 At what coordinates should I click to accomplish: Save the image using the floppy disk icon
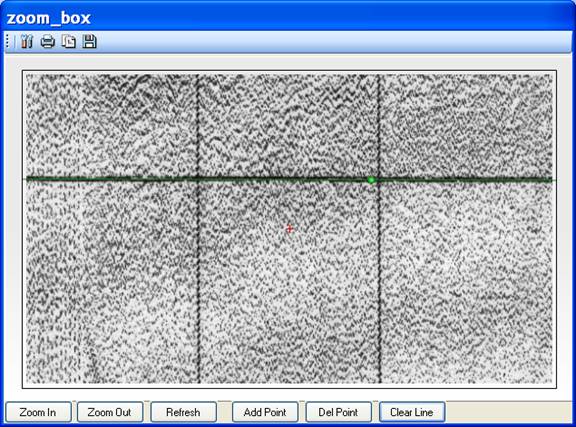coord(89,41)
